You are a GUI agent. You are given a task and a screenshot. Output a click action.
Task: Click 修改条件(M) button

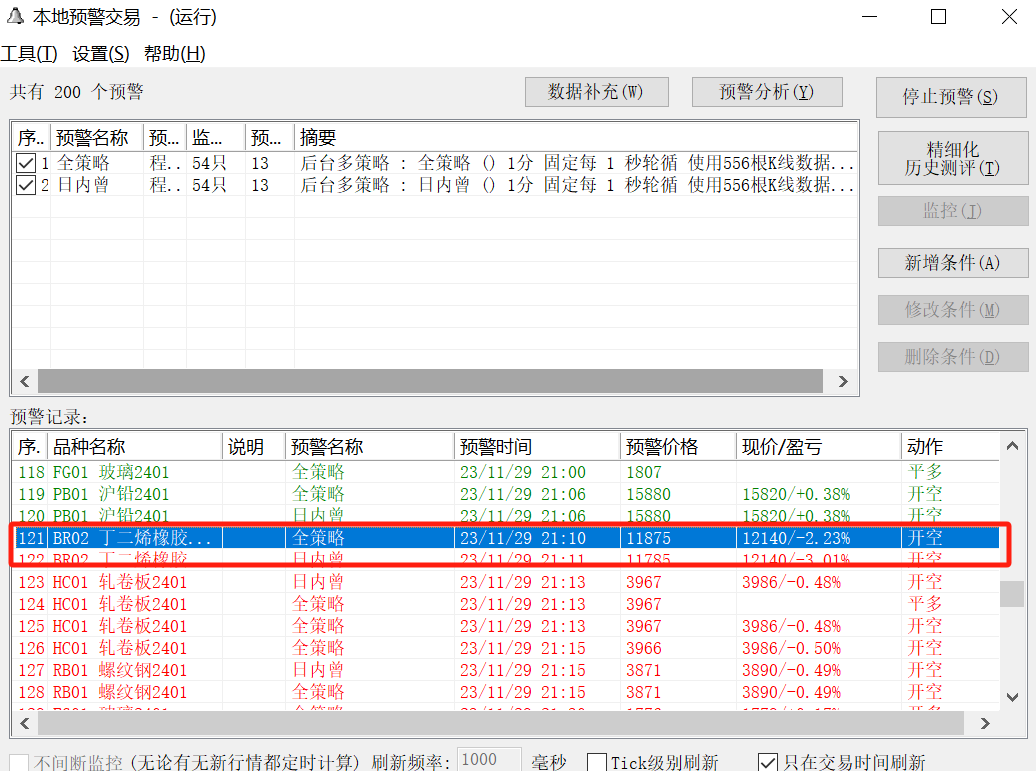coord(953,310)
